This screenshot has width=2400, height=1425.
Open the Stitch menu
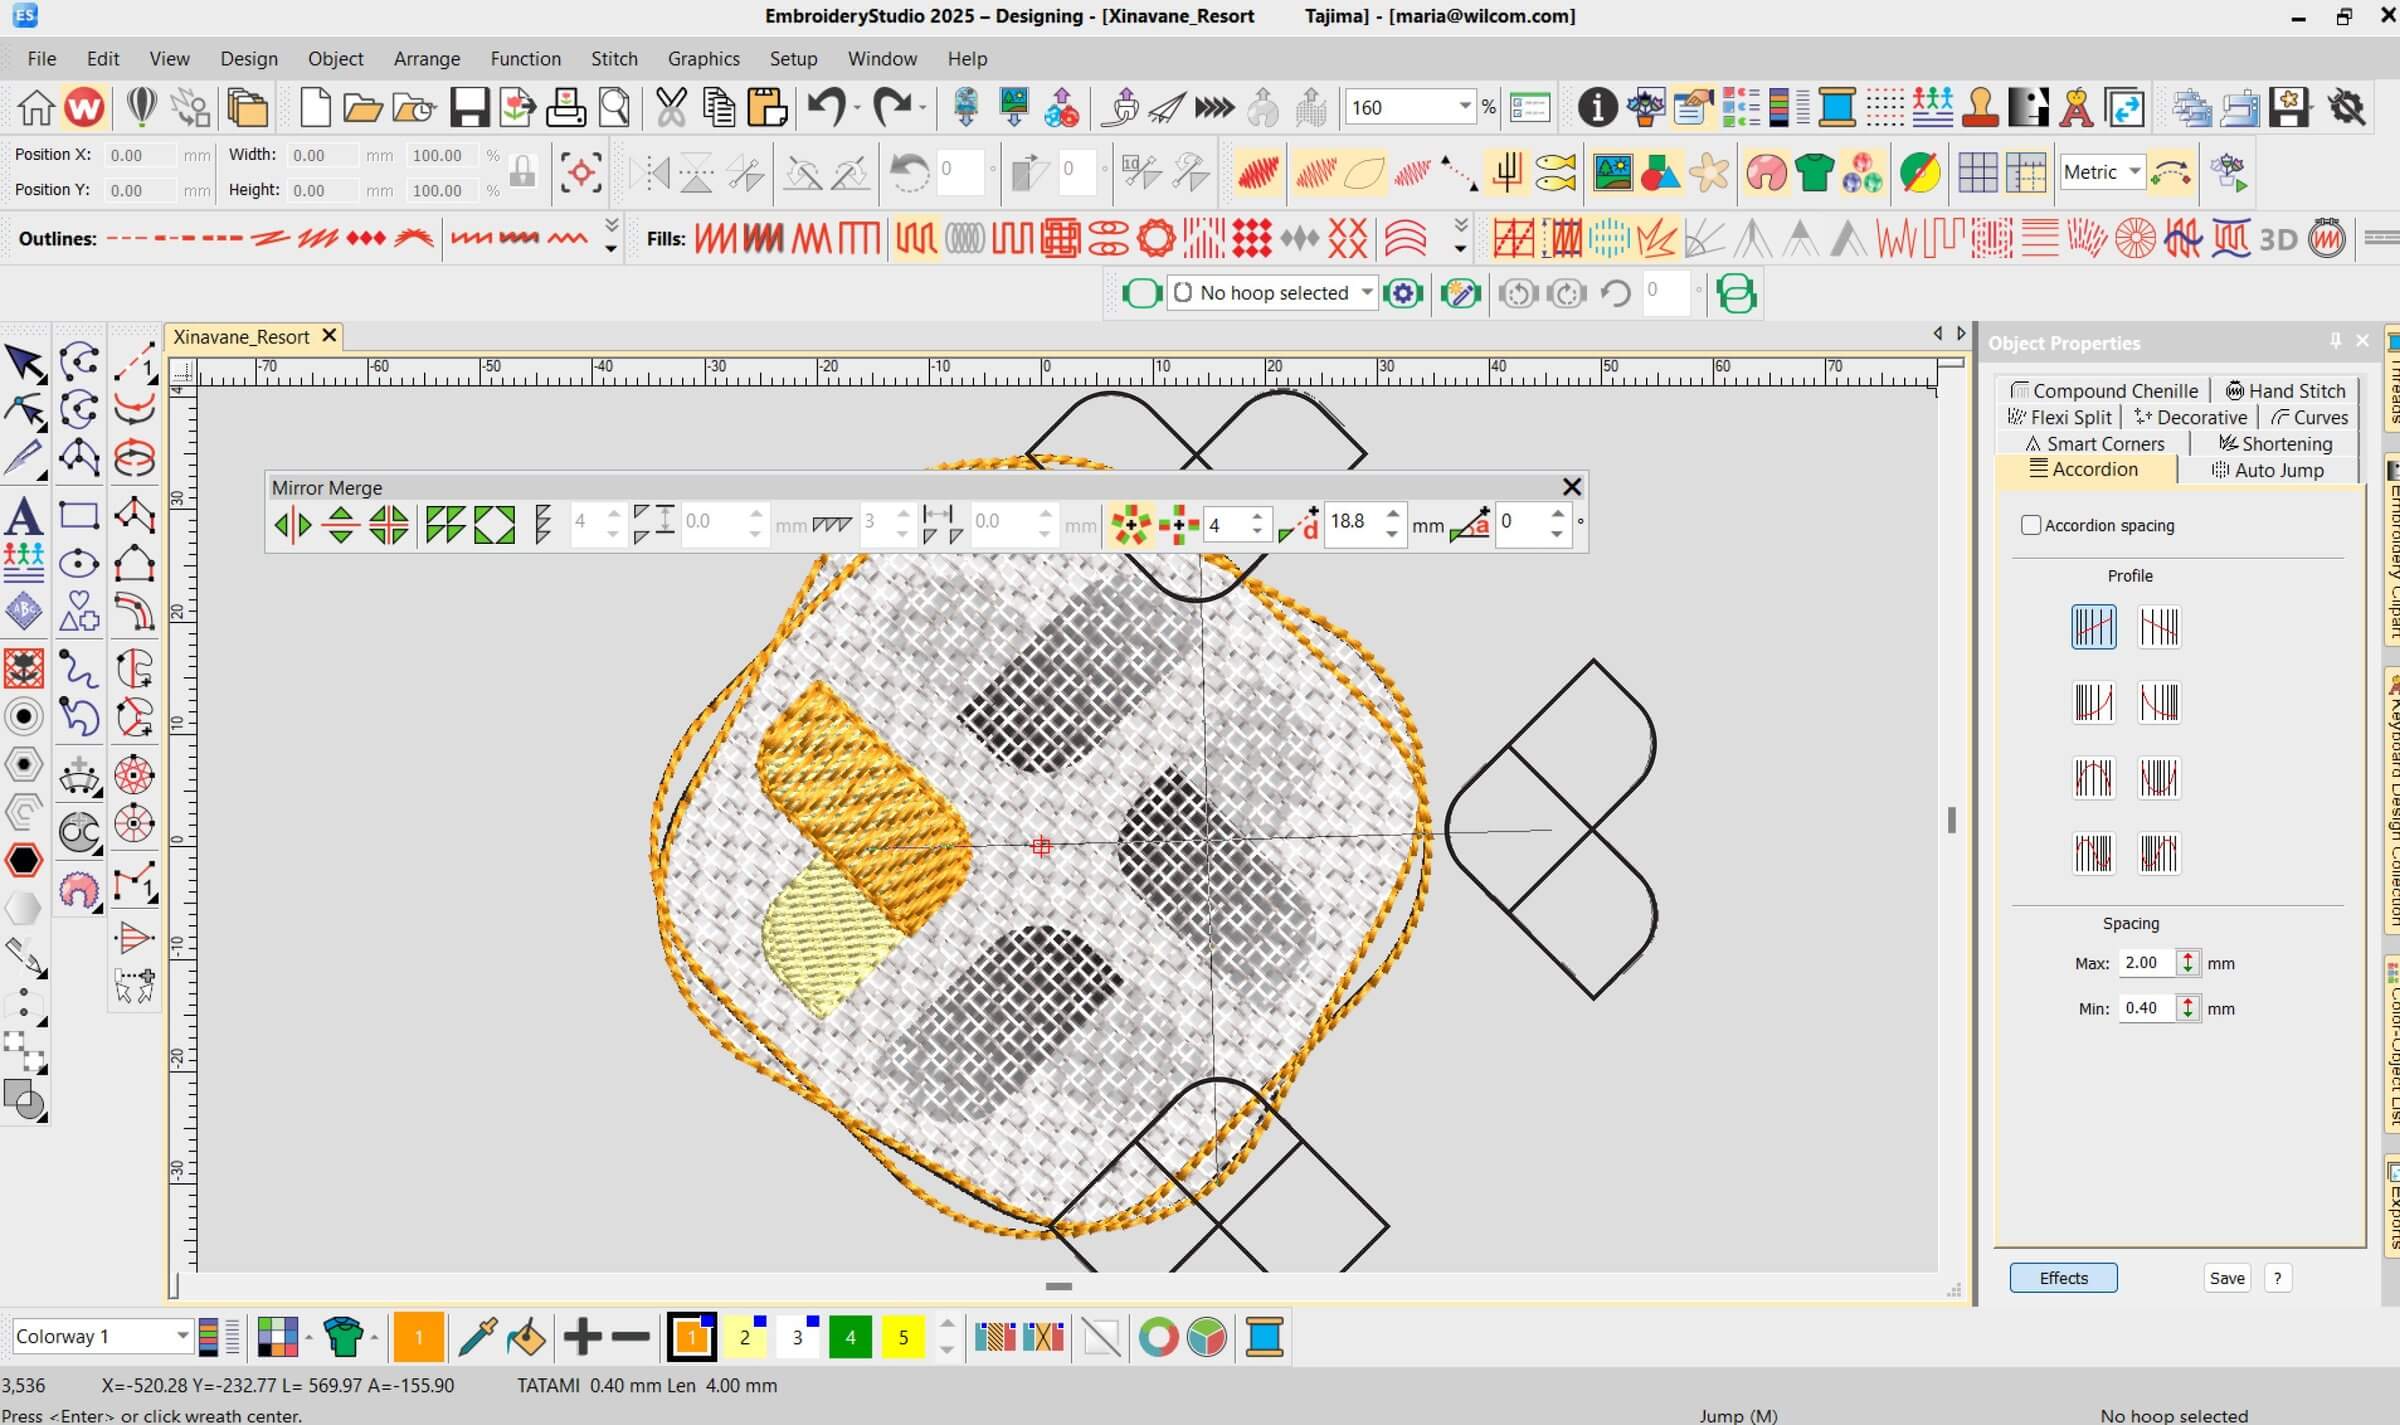pos(614,58)
